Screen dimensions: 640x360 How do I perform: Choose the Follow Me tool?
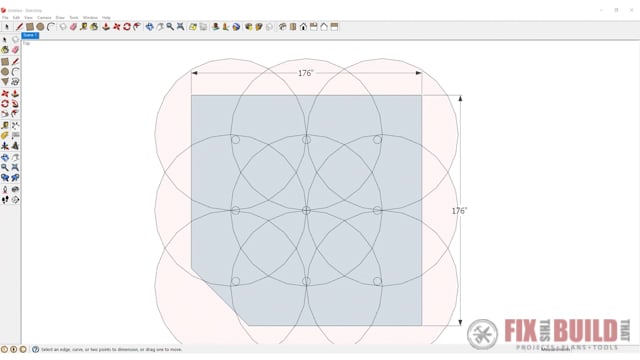[15, 104]
